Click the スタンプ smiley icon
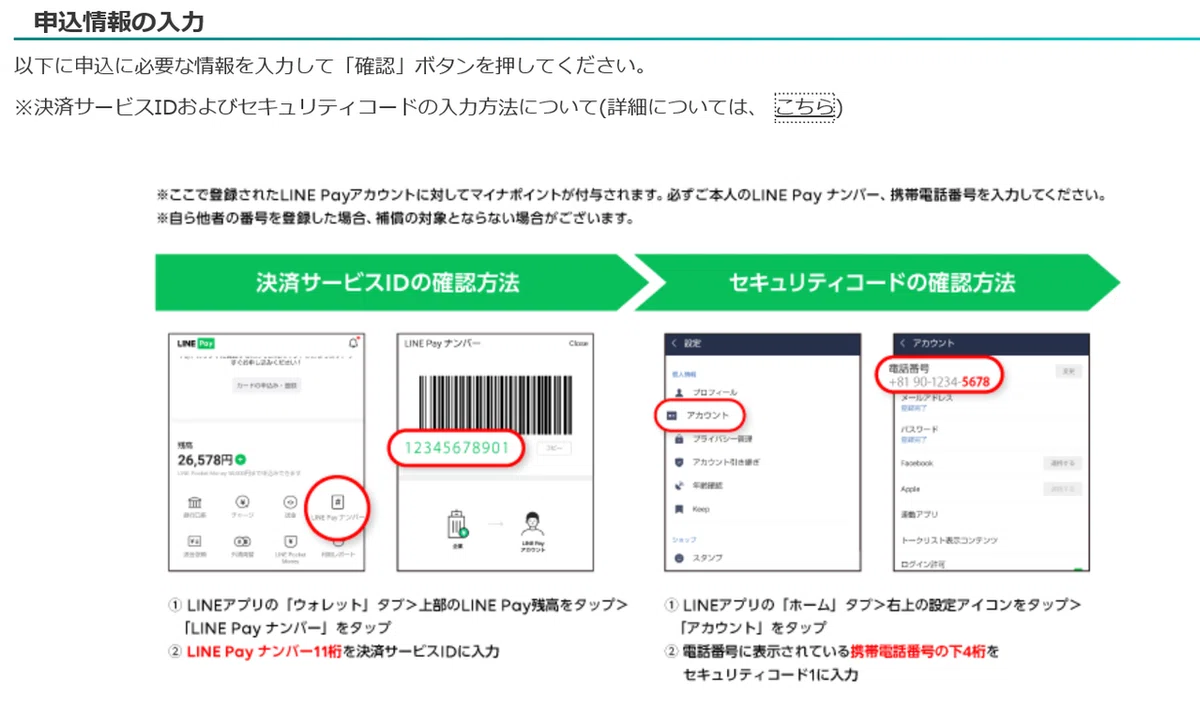Viewport: 1200px width, 712px height. [x=679, y=557]
